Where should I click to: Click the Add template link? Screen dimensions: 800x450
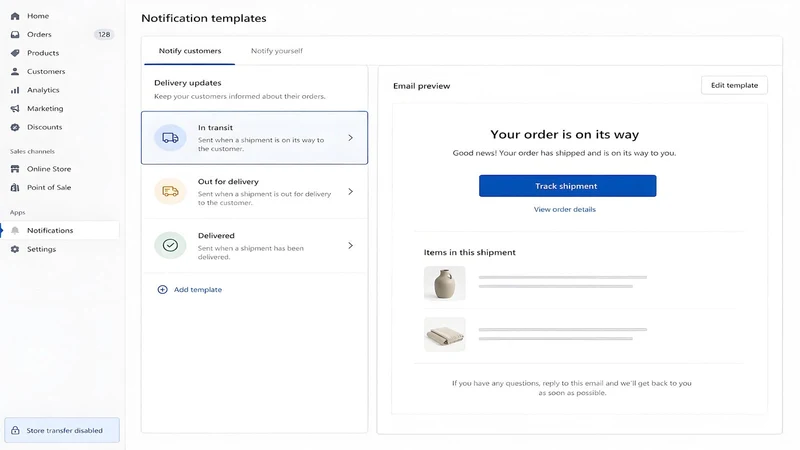(198, 289)
